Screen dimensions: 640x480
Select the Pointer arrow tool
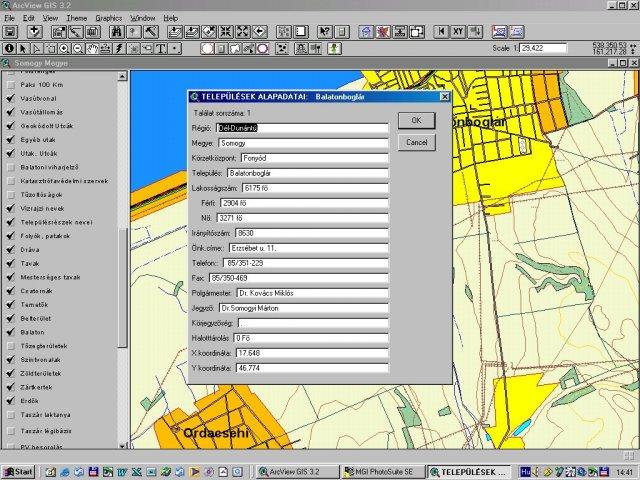coord(24,48)
